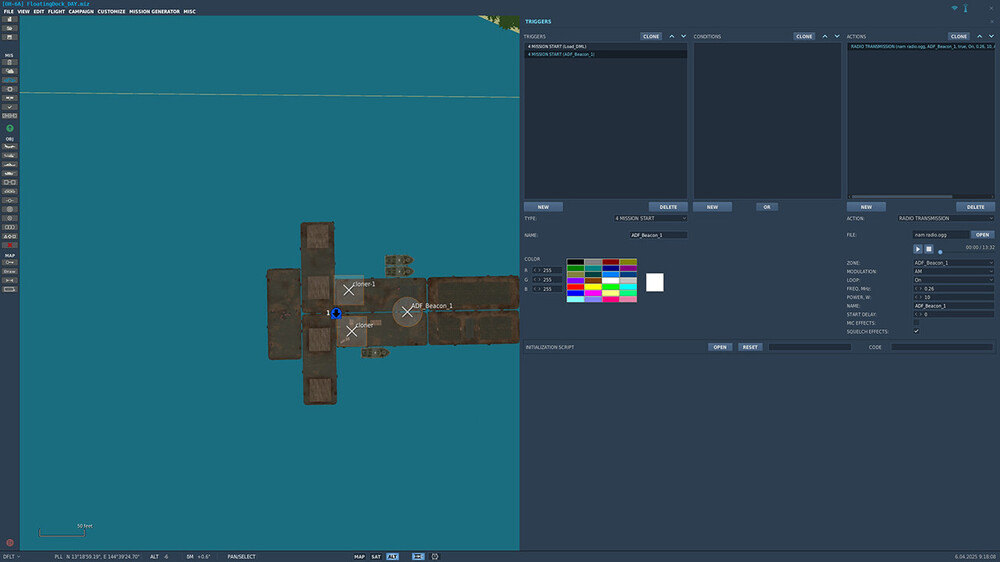
Task: Click the trigger NAME field ADF_Beacon_1
Action: (658, 235)
